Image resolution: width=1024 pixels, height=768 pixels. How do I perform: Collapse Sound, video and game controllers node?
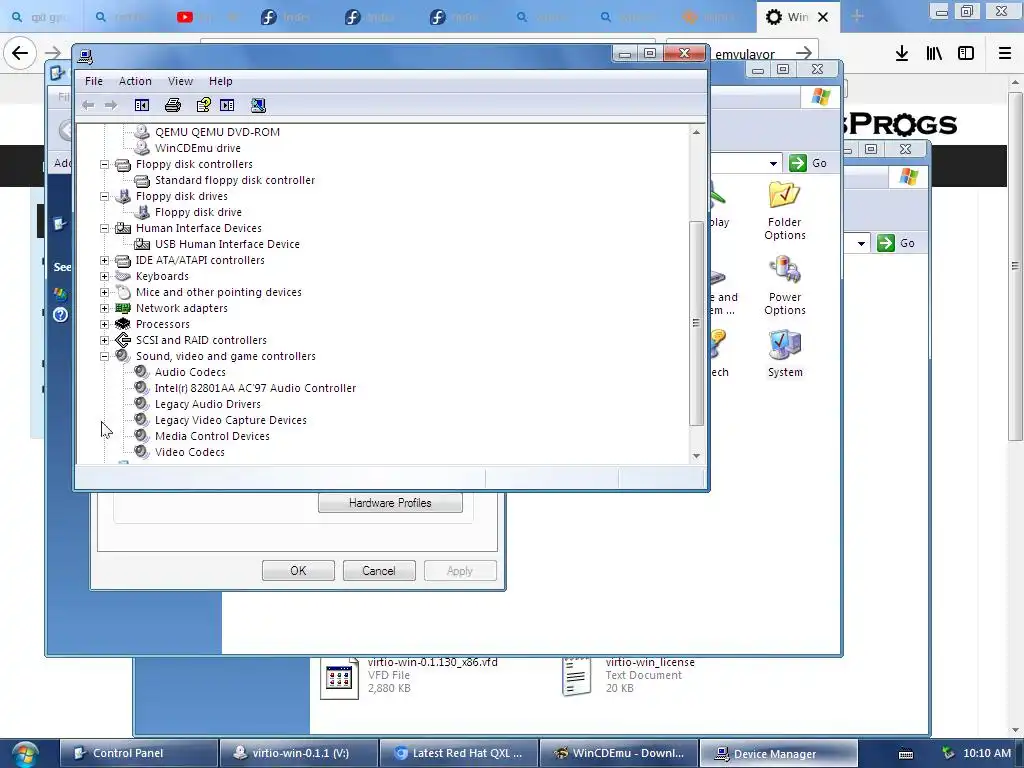pyautogui.click(x=104, y=357)
